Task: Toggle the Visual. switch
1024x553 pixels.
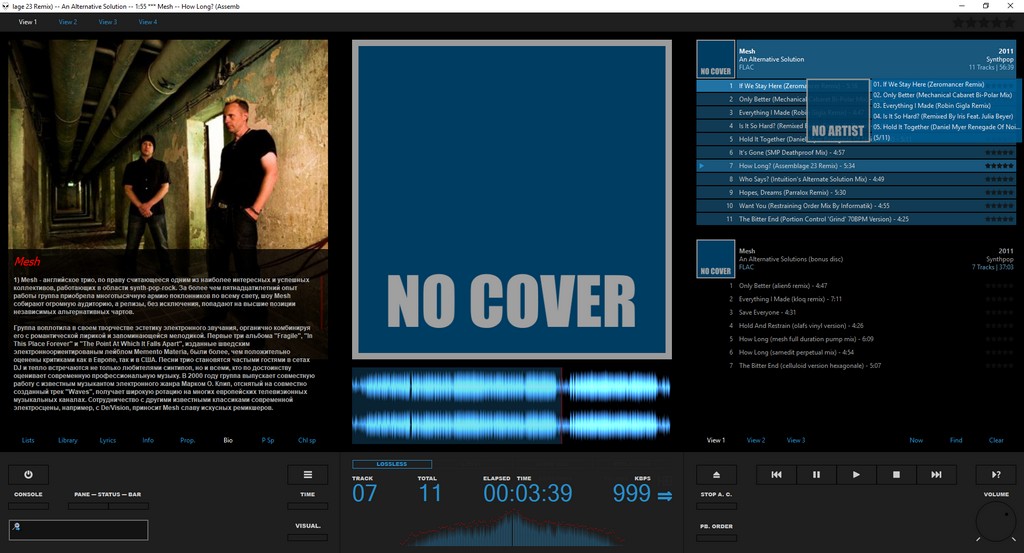Action: [307, 537]
